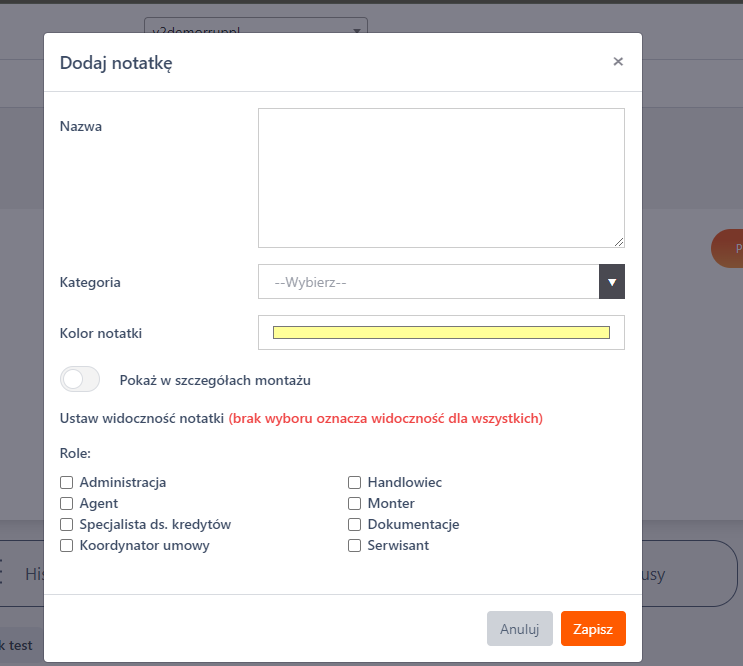Toggle Pokaż w szczegółach montażu switch

pyautogui.click(x=81, y=380)
